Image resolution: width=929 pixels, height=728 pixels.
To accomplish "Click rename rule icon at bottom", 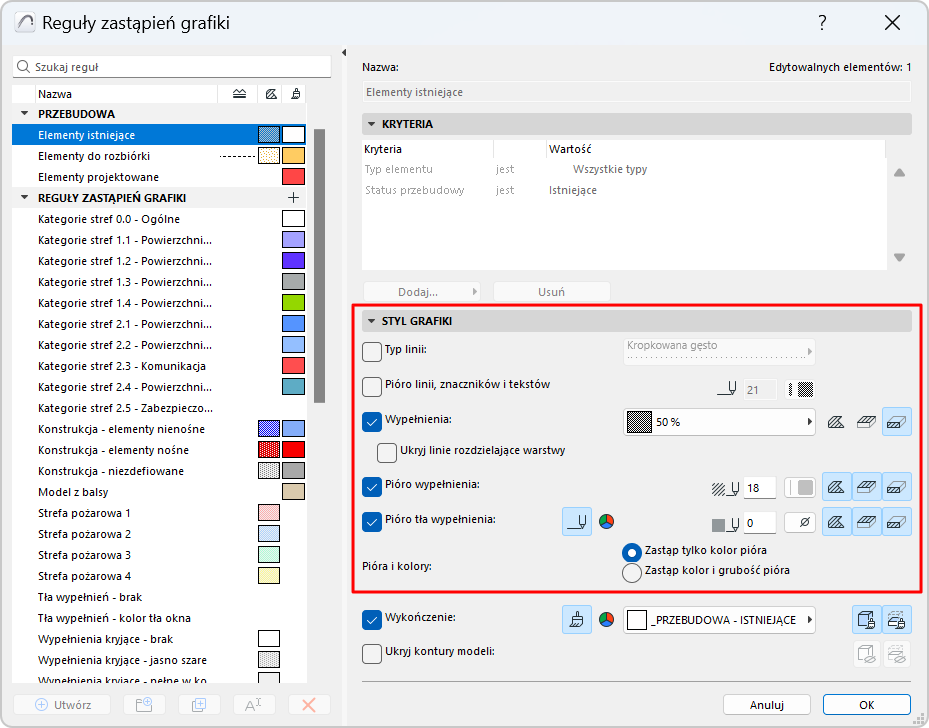I will (x=254, y=705).
